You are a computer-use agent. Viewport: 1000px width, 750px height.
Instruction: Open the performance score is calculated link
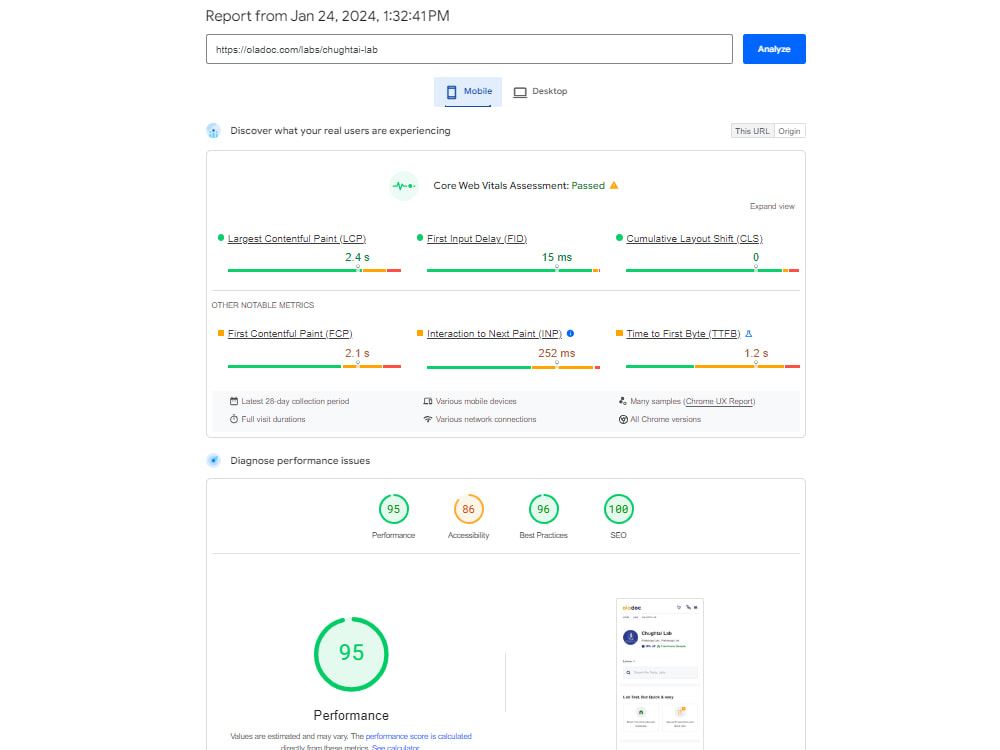click(x=418, y=736)
